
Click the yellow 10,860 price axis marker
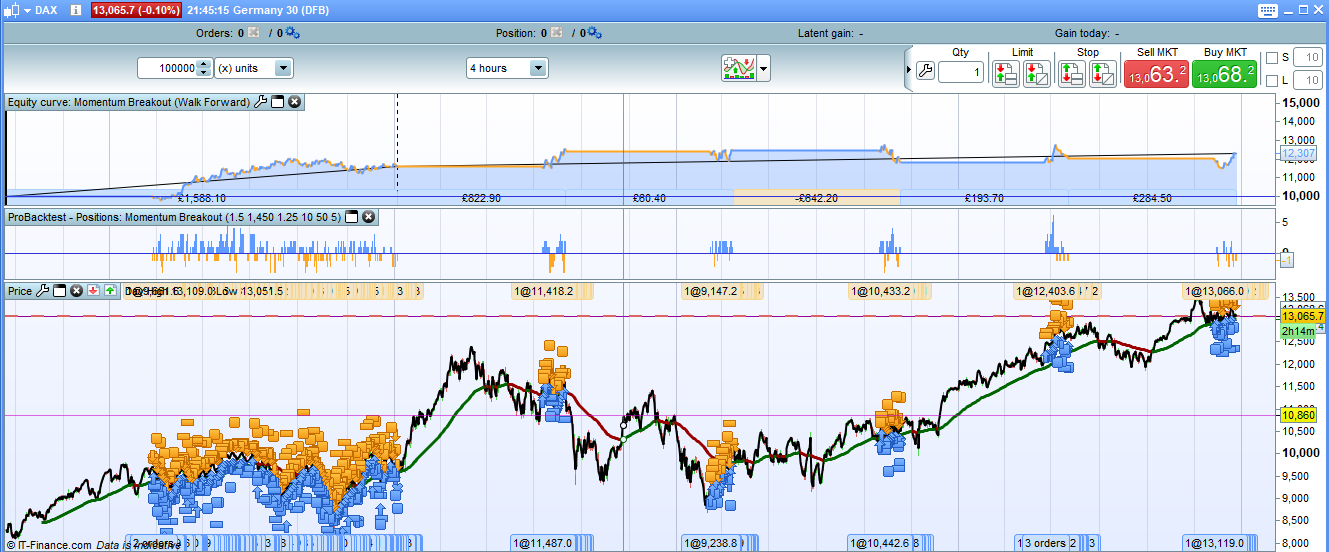pyautogui.click(x=1300, y=414)
